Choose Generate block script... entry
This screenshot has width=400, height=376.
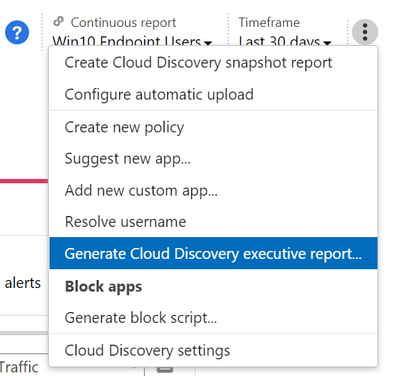click(x=213, y=318)
